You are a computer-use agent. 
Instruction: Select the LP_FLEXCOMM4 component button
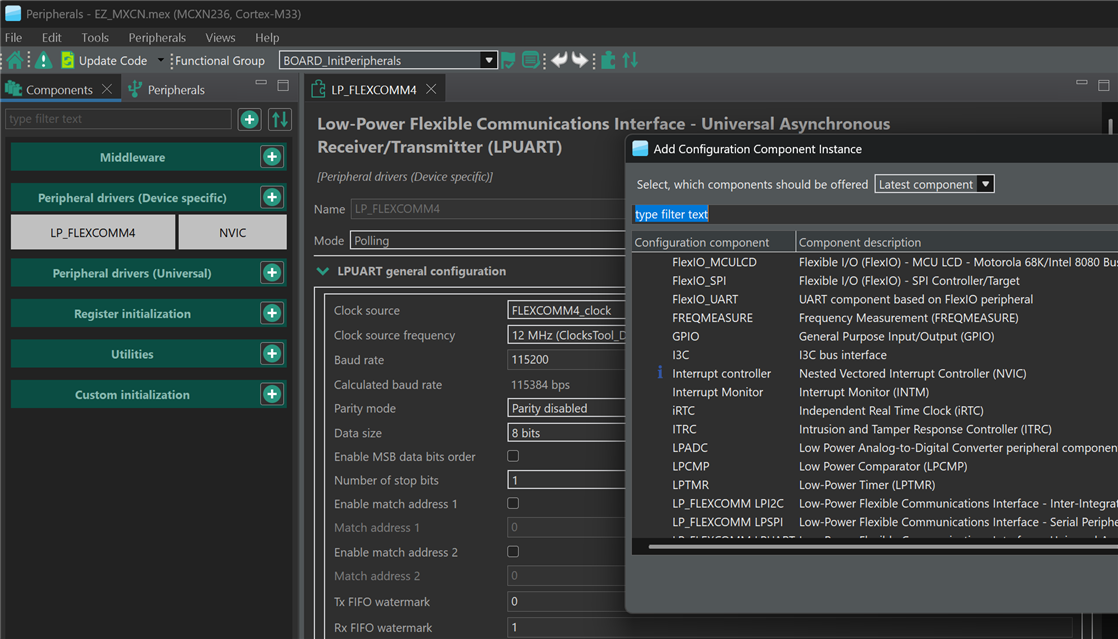pos(93,232)
